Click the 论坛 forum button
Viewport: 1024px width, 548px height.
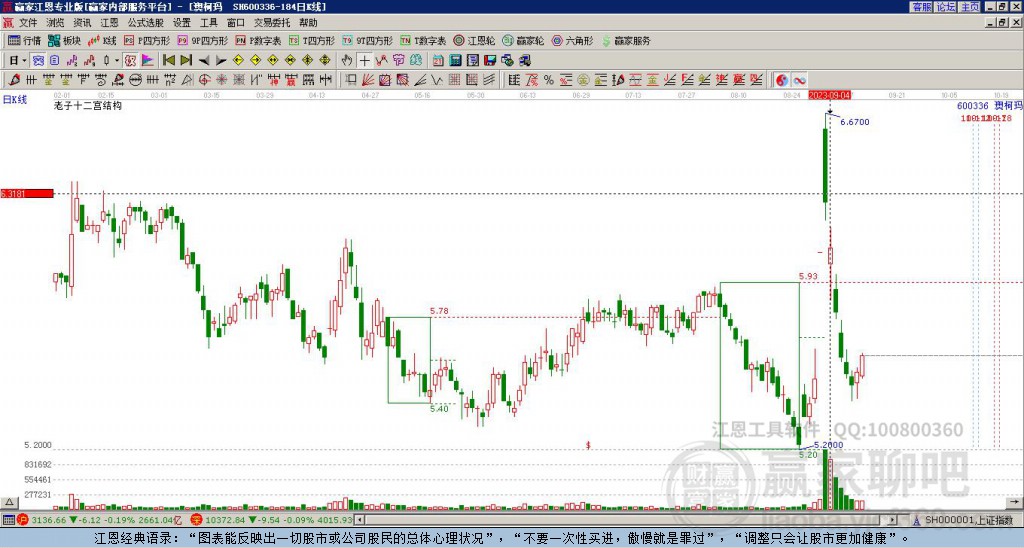pyautogui.click(x=945, y=7)
